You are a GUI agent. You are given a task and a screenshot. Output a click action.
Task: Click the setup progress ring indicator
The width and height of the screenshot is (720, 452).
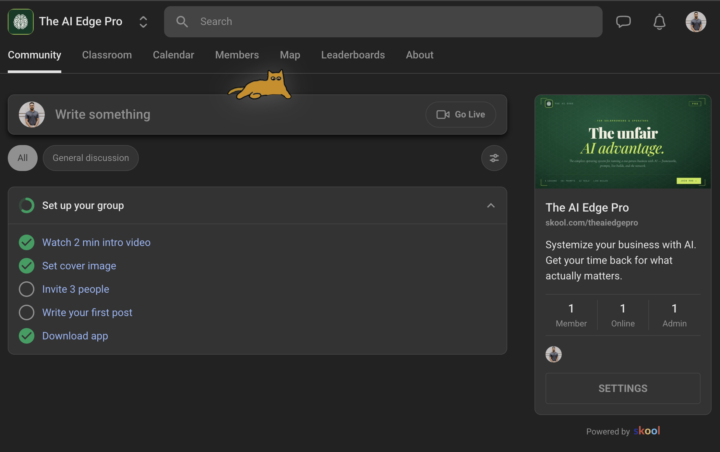[27, 205]
